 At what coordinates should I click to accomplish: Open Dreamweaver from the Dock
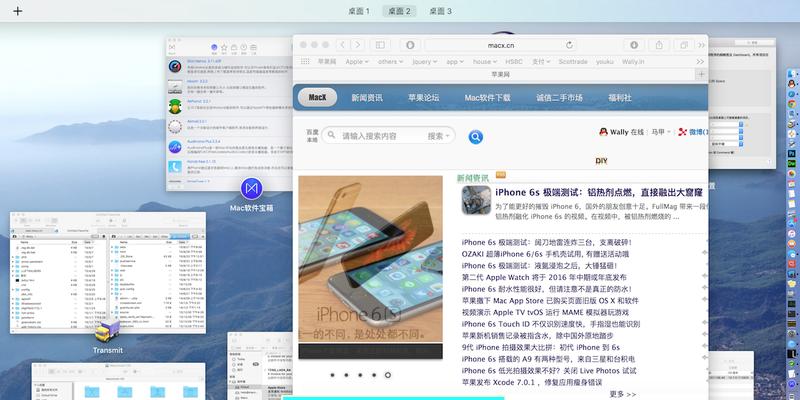[792, 163]
